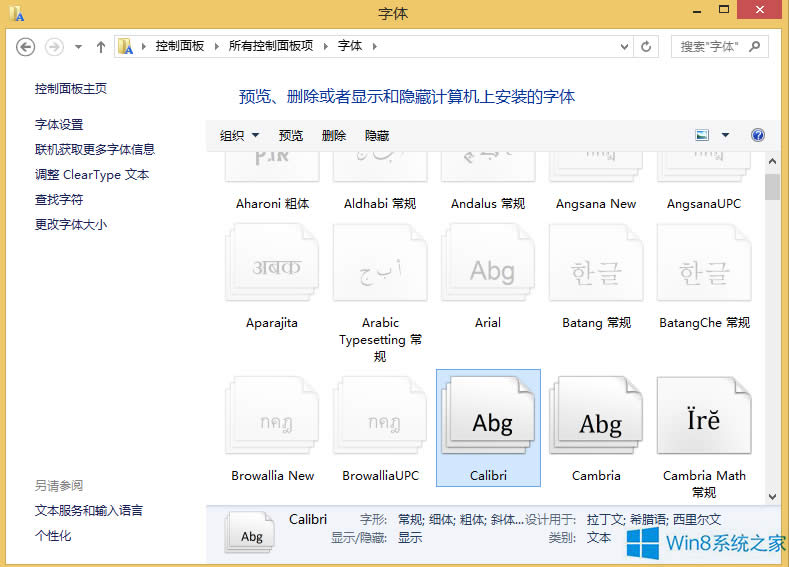
Task: Expand the address bar history dropdown
Action: 624,47
